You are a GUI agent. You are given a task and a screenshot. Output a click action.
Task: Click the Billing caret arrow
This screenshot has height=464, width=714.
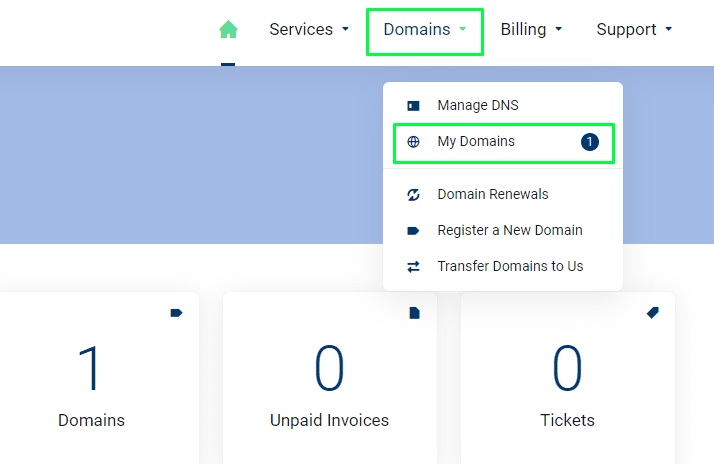tap(559, 29)
